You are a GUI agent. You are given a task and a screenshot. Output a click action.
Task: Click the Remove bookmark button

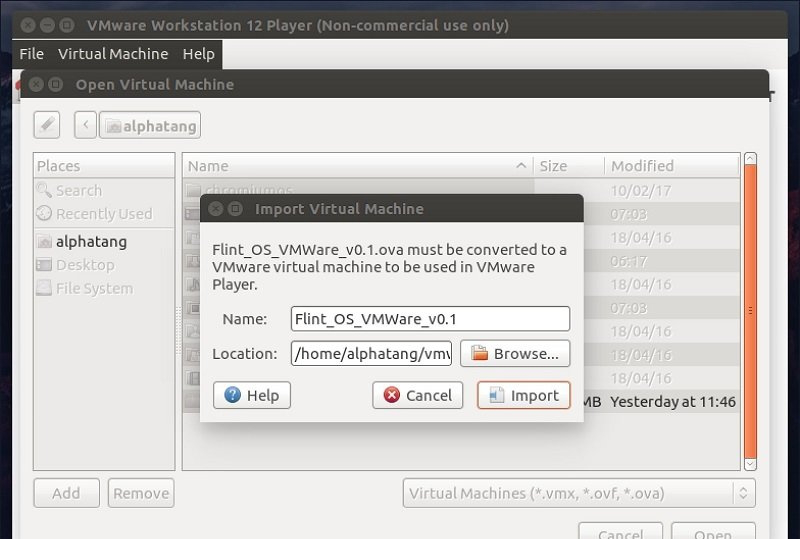141,493
